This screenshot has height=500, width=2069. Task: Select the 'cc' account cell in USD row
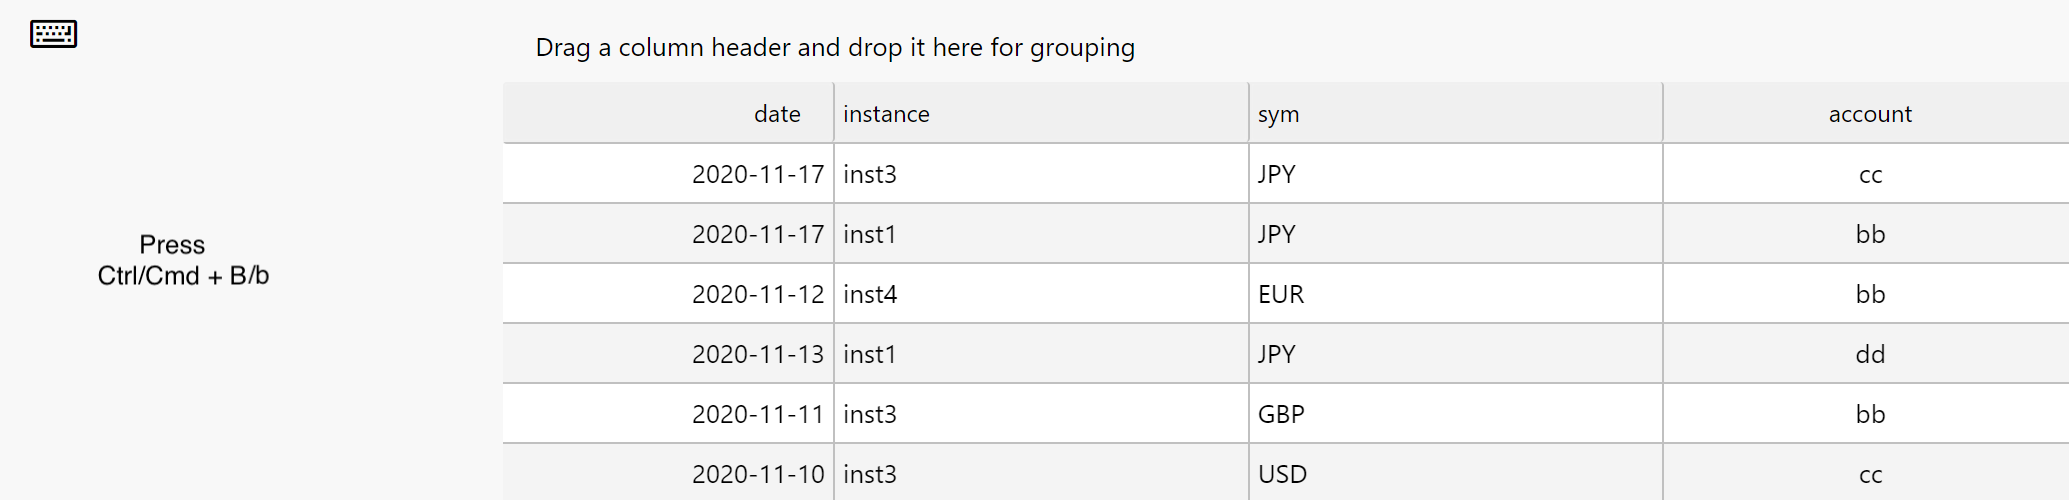coord(1870,474)
